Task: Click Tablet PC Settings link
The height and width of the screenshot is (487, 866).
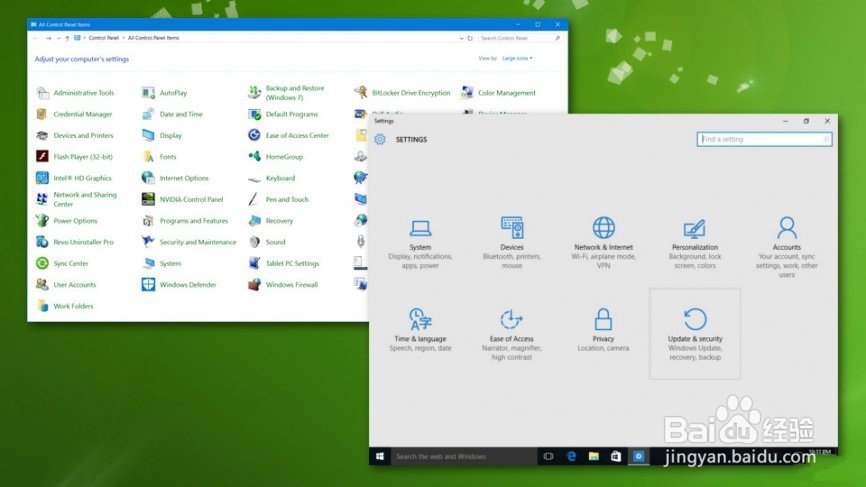Action: click(293, 263)
